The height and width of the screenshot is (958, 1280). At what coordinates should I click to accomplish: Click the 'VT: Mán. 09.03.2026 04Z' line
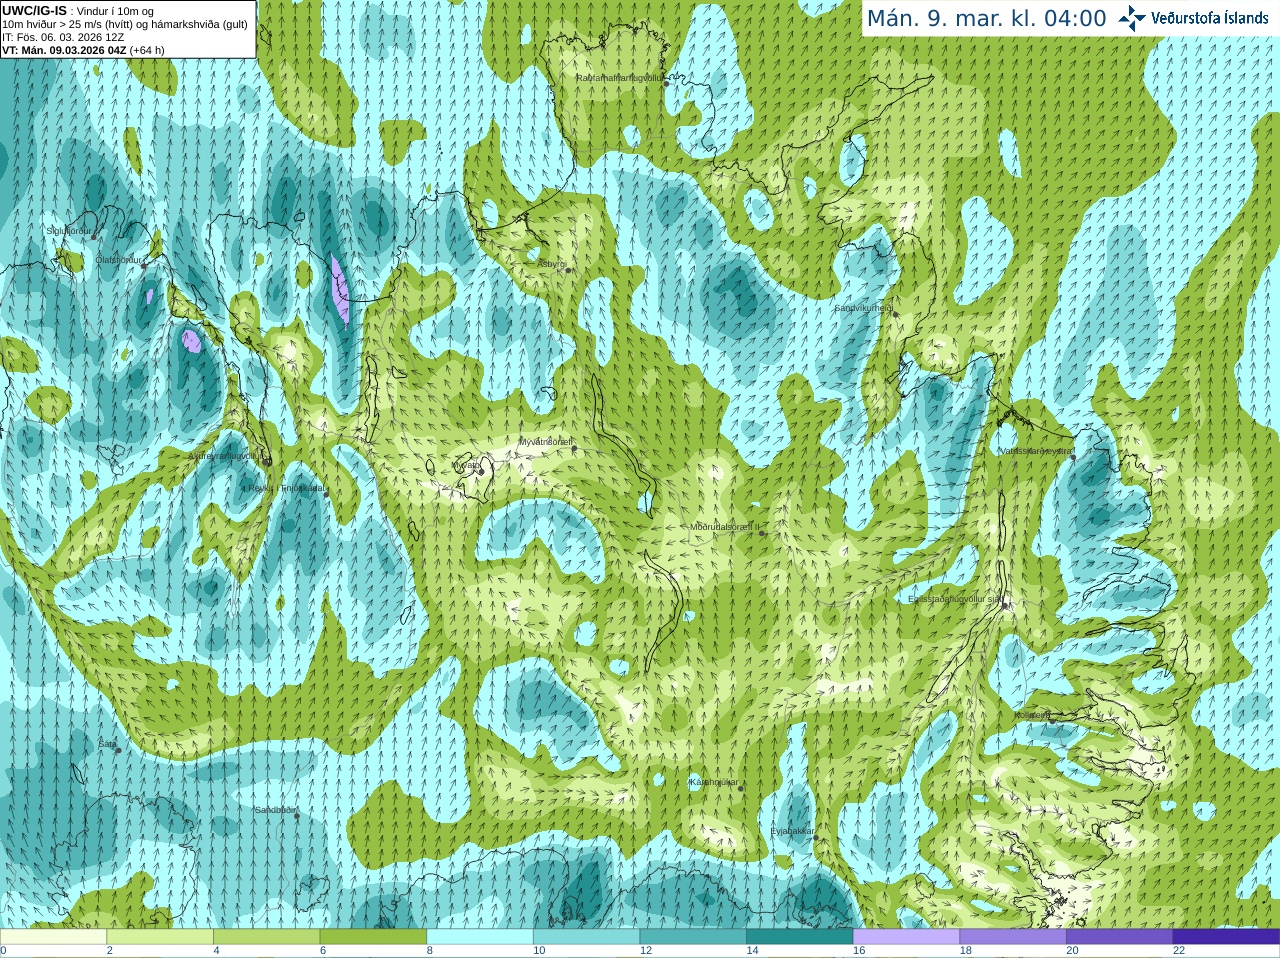[x=83, y=50]
